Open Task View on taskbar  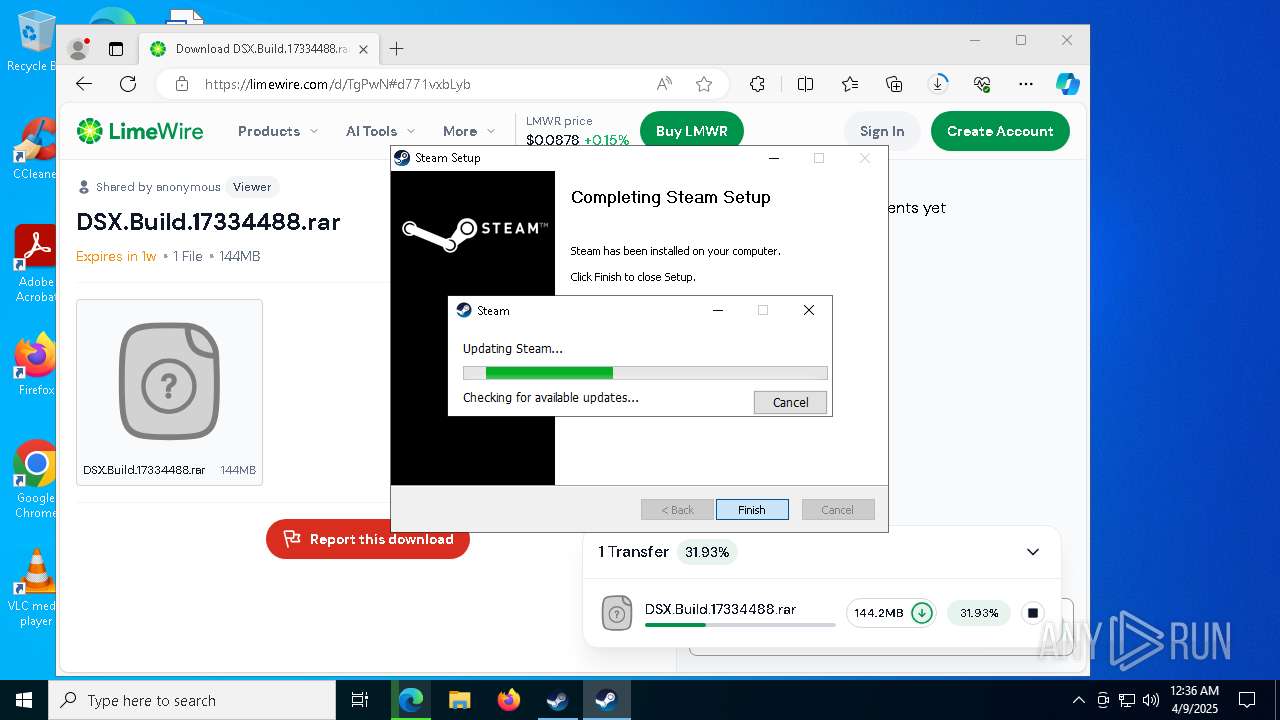[361, 700]
